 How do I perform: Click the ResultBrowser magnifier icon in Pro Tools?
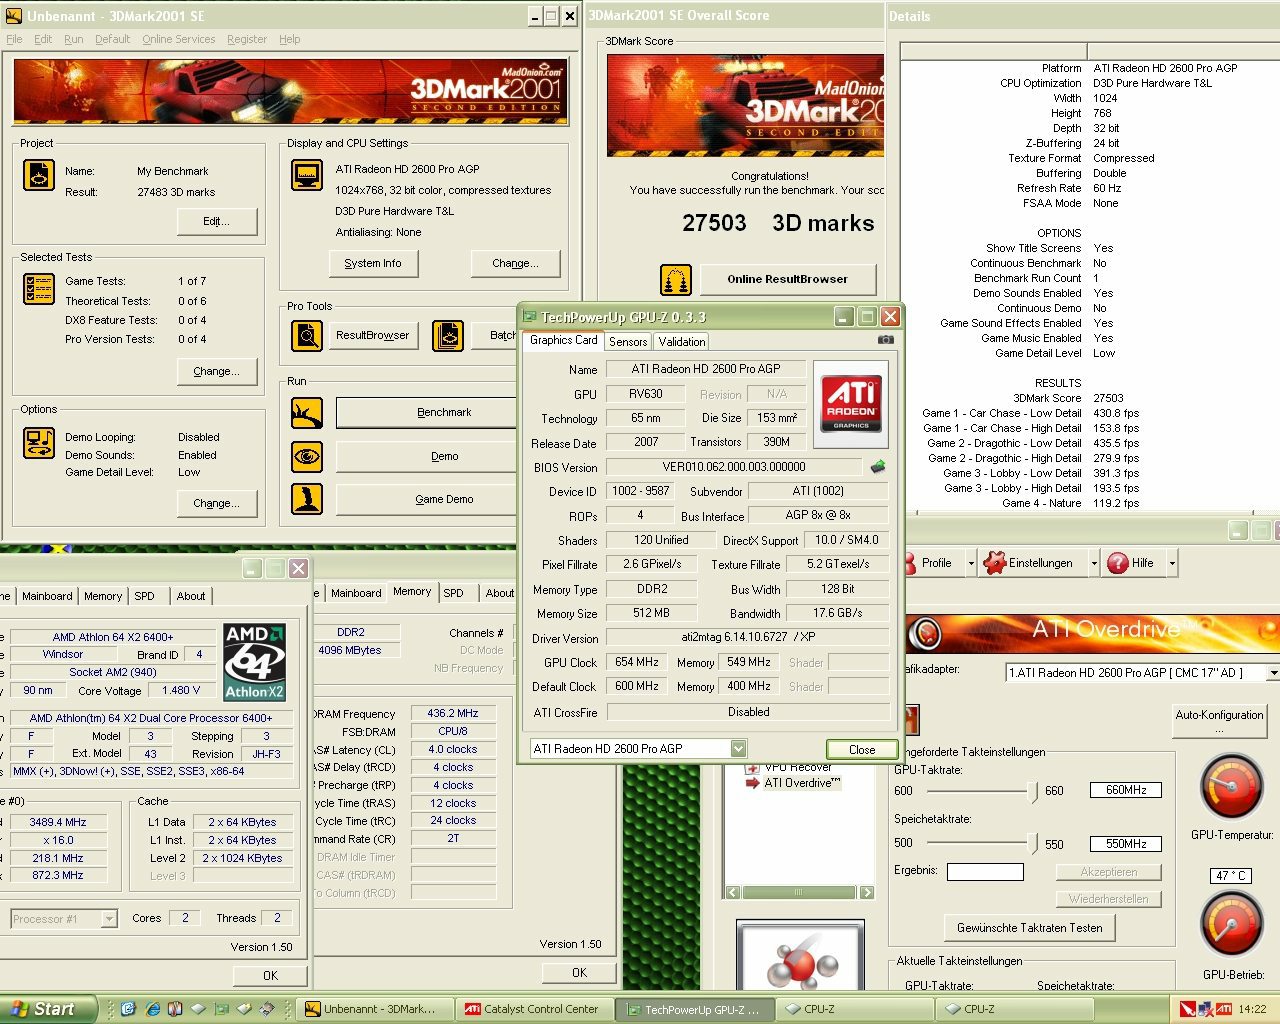(x=306, y=336)
